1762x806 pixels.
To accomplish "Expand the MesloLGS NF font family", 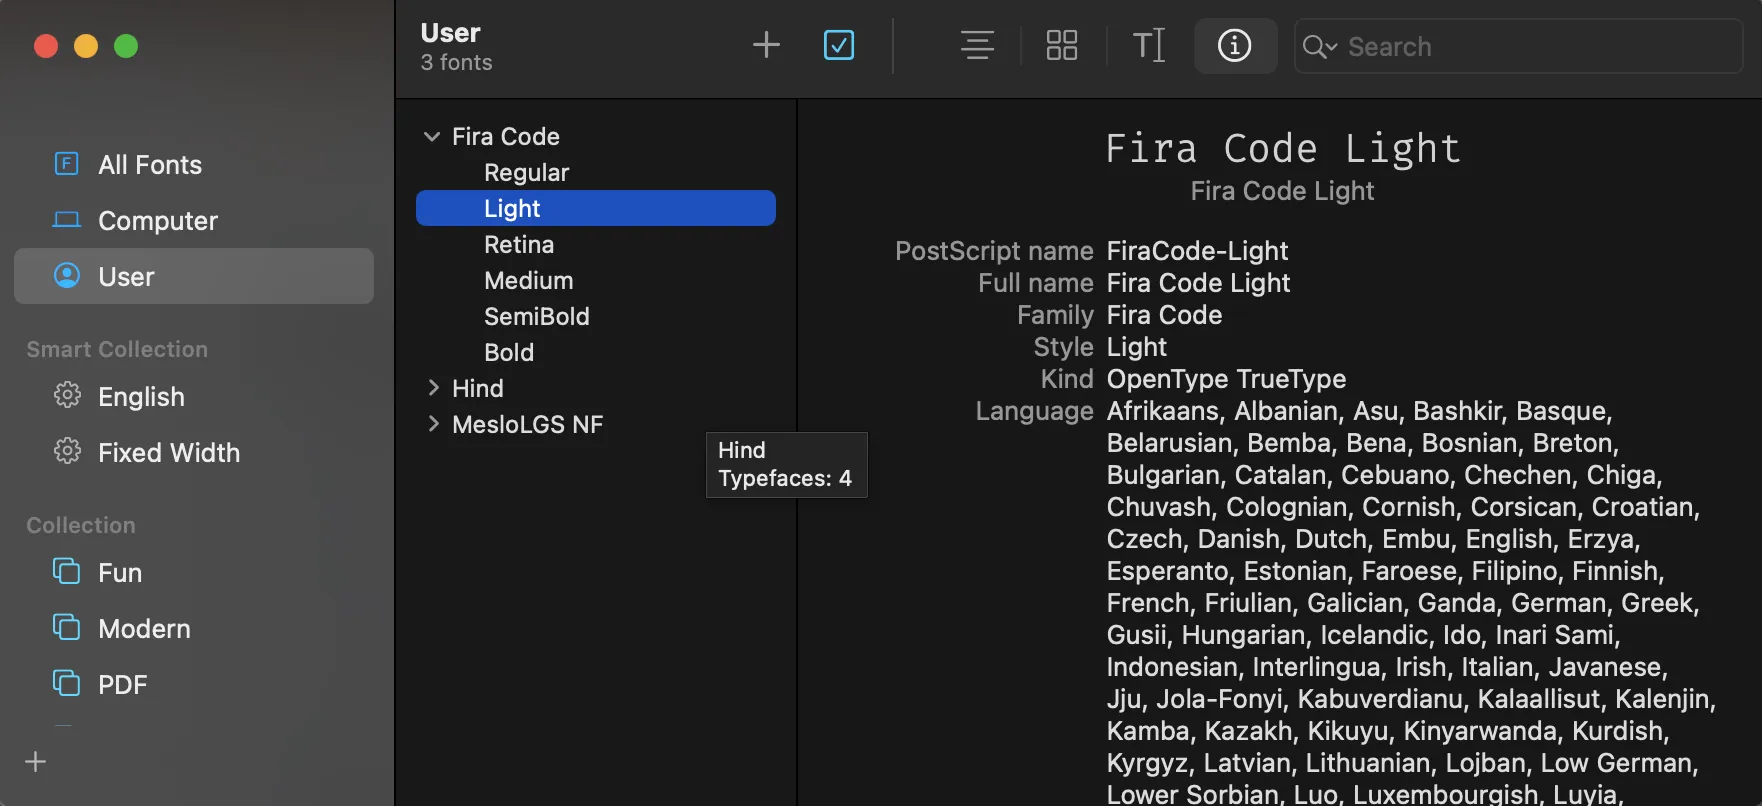I will pos(433,424).
